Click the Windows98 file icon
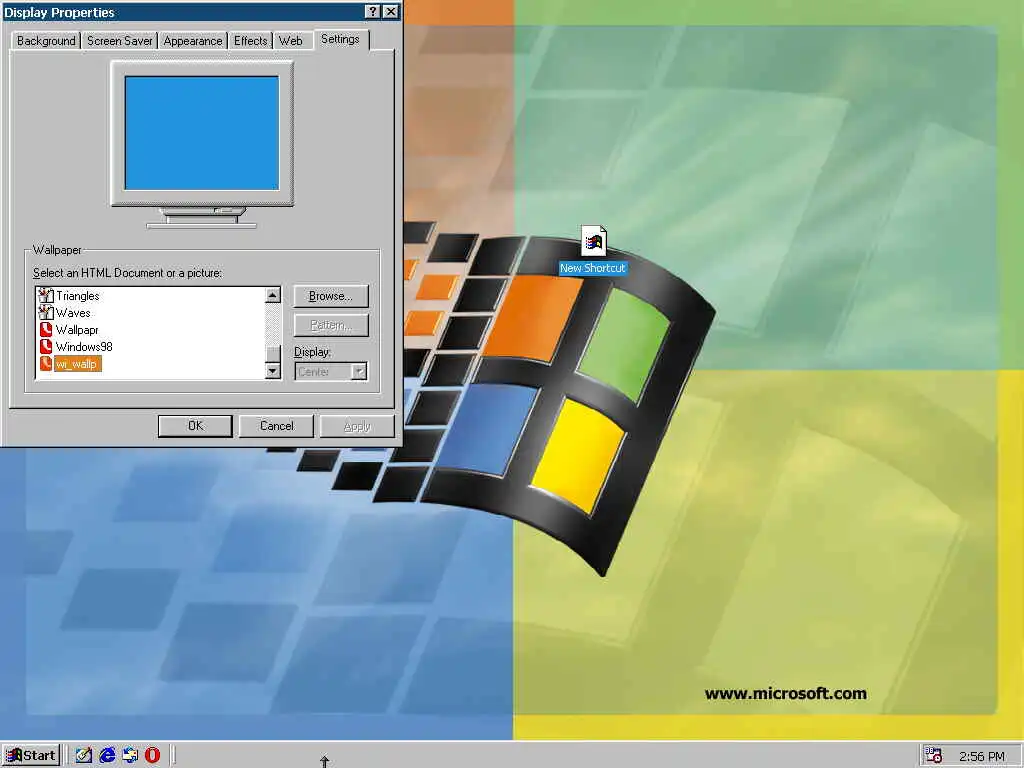 coord(46,347)
